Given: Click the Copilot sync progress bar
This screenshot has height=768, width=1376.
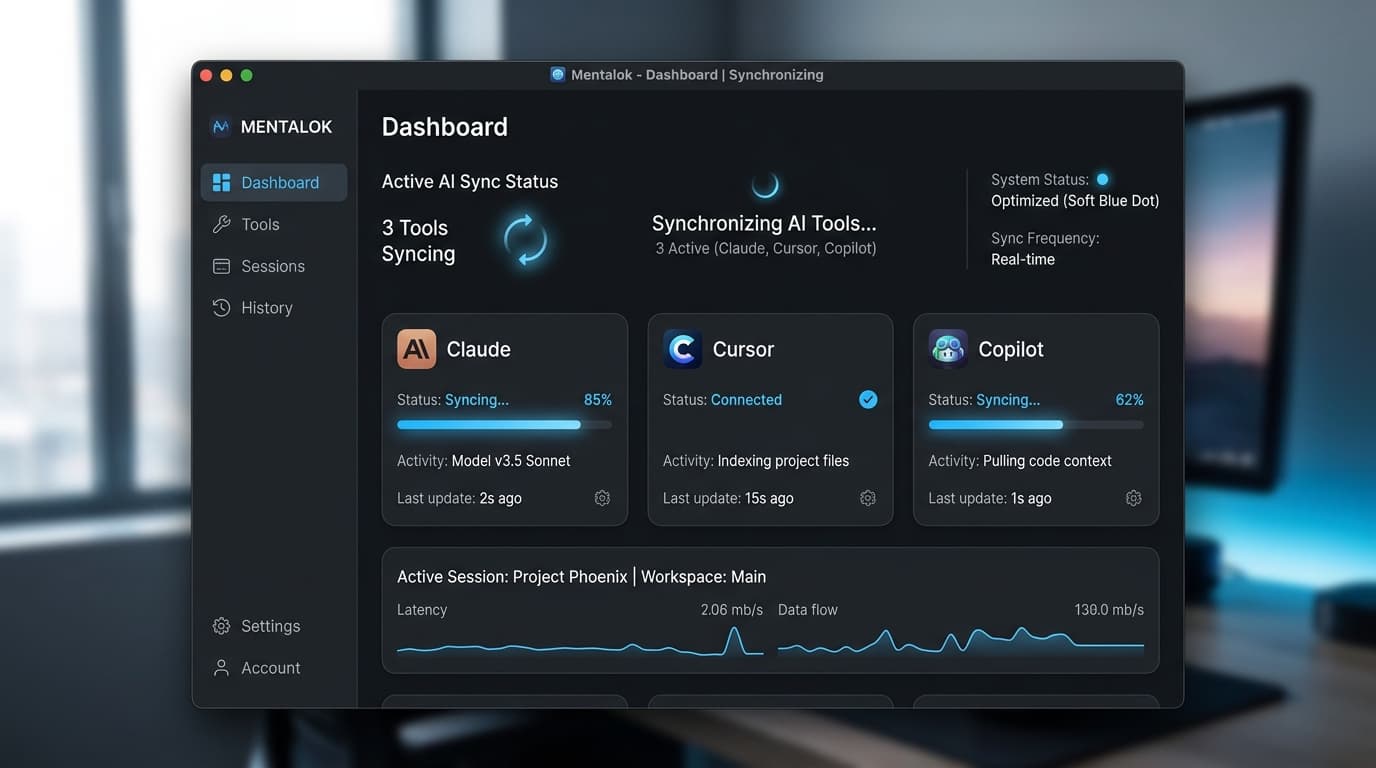Looking at the screenshot, I should [1036, 425].
